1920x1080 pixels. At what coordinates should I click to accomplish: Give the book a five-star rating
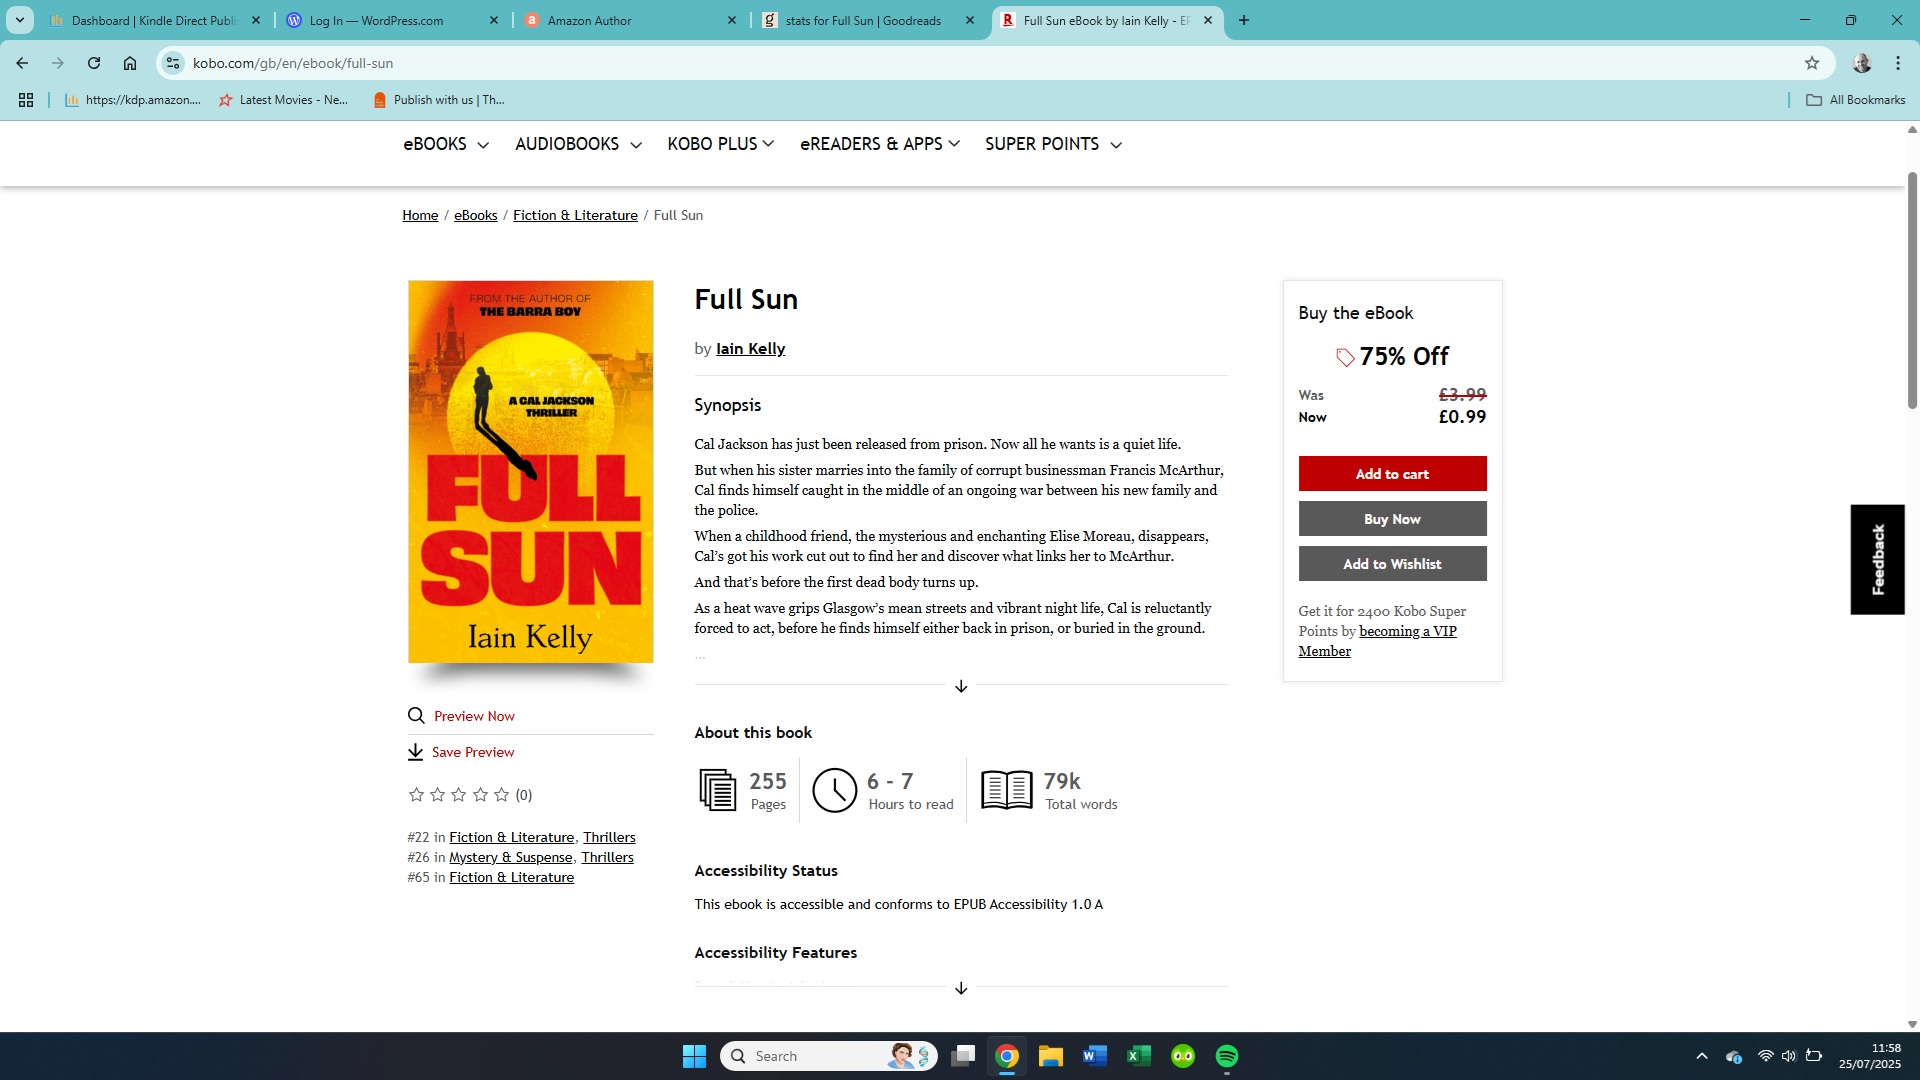coord(501,795)
